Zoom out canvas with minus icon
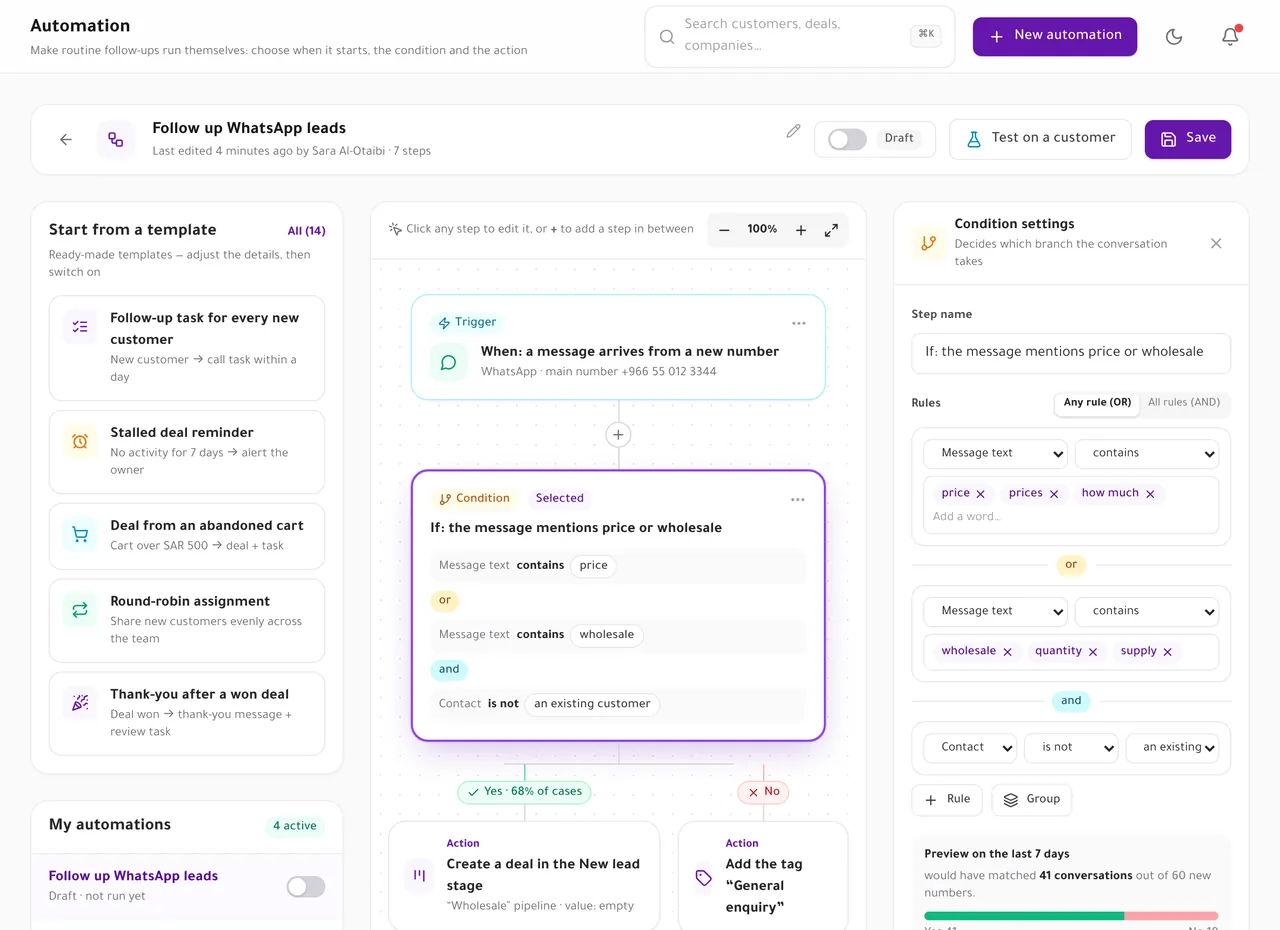 (x=724, y=230)
